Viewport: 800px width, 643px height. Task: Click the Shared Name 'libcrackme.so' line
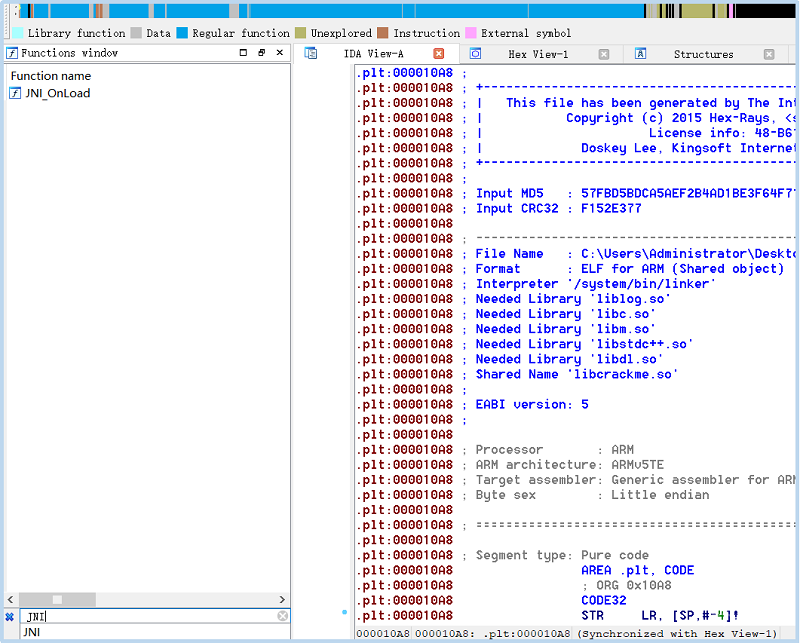[577, 375]
